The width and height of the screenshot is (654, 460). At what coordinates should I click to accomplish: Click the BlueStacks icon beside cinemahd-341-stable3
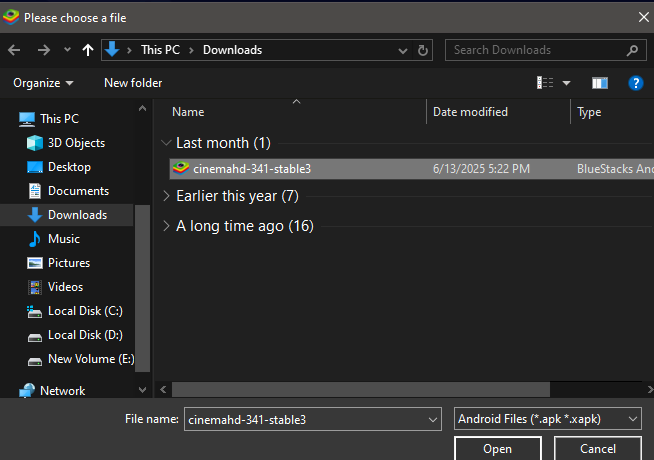pos(181,168)
